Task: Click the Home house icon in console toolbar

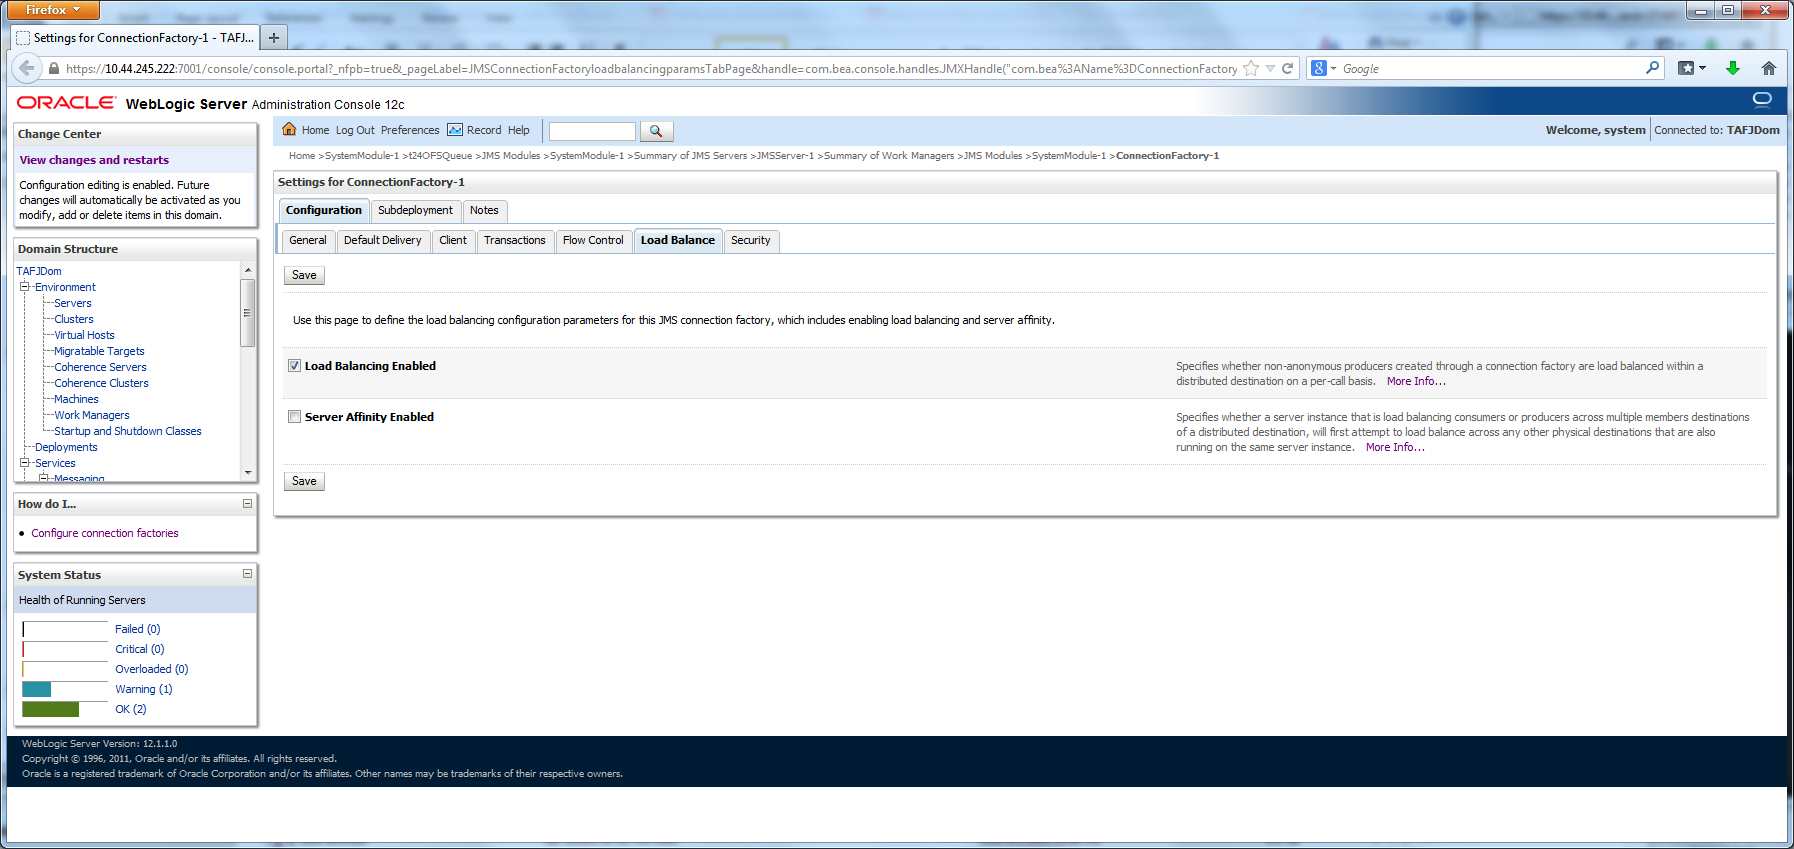Action: [289, 129]
